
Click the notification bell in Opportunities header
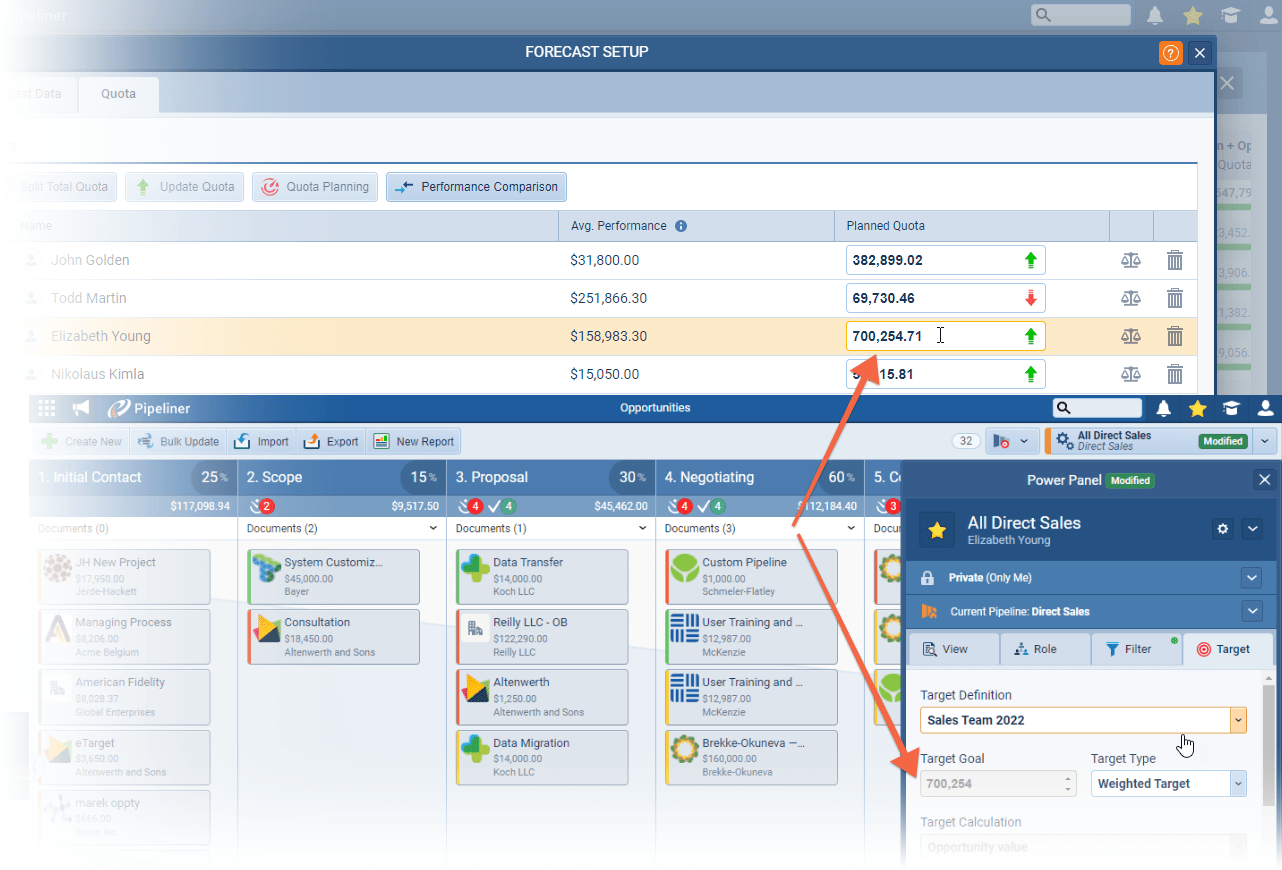1164,408
